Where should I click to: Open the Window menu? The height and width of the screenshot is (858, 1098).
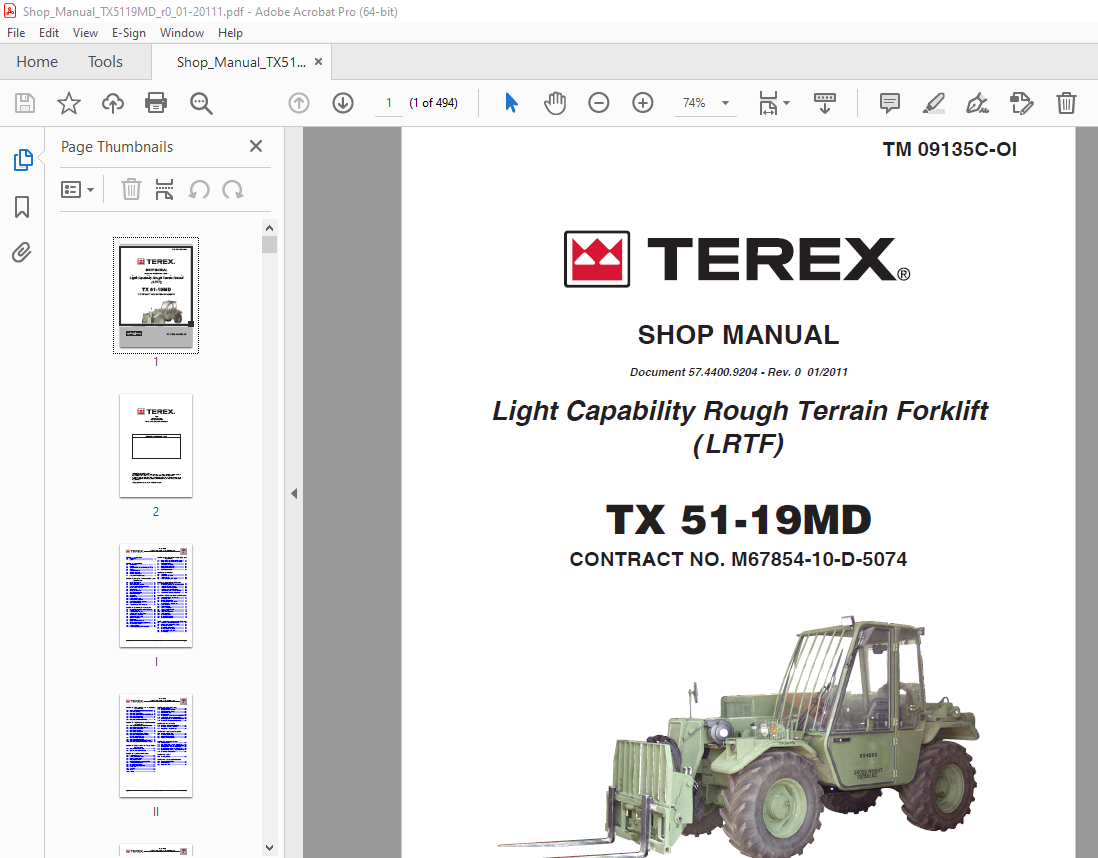click(181, 33)
